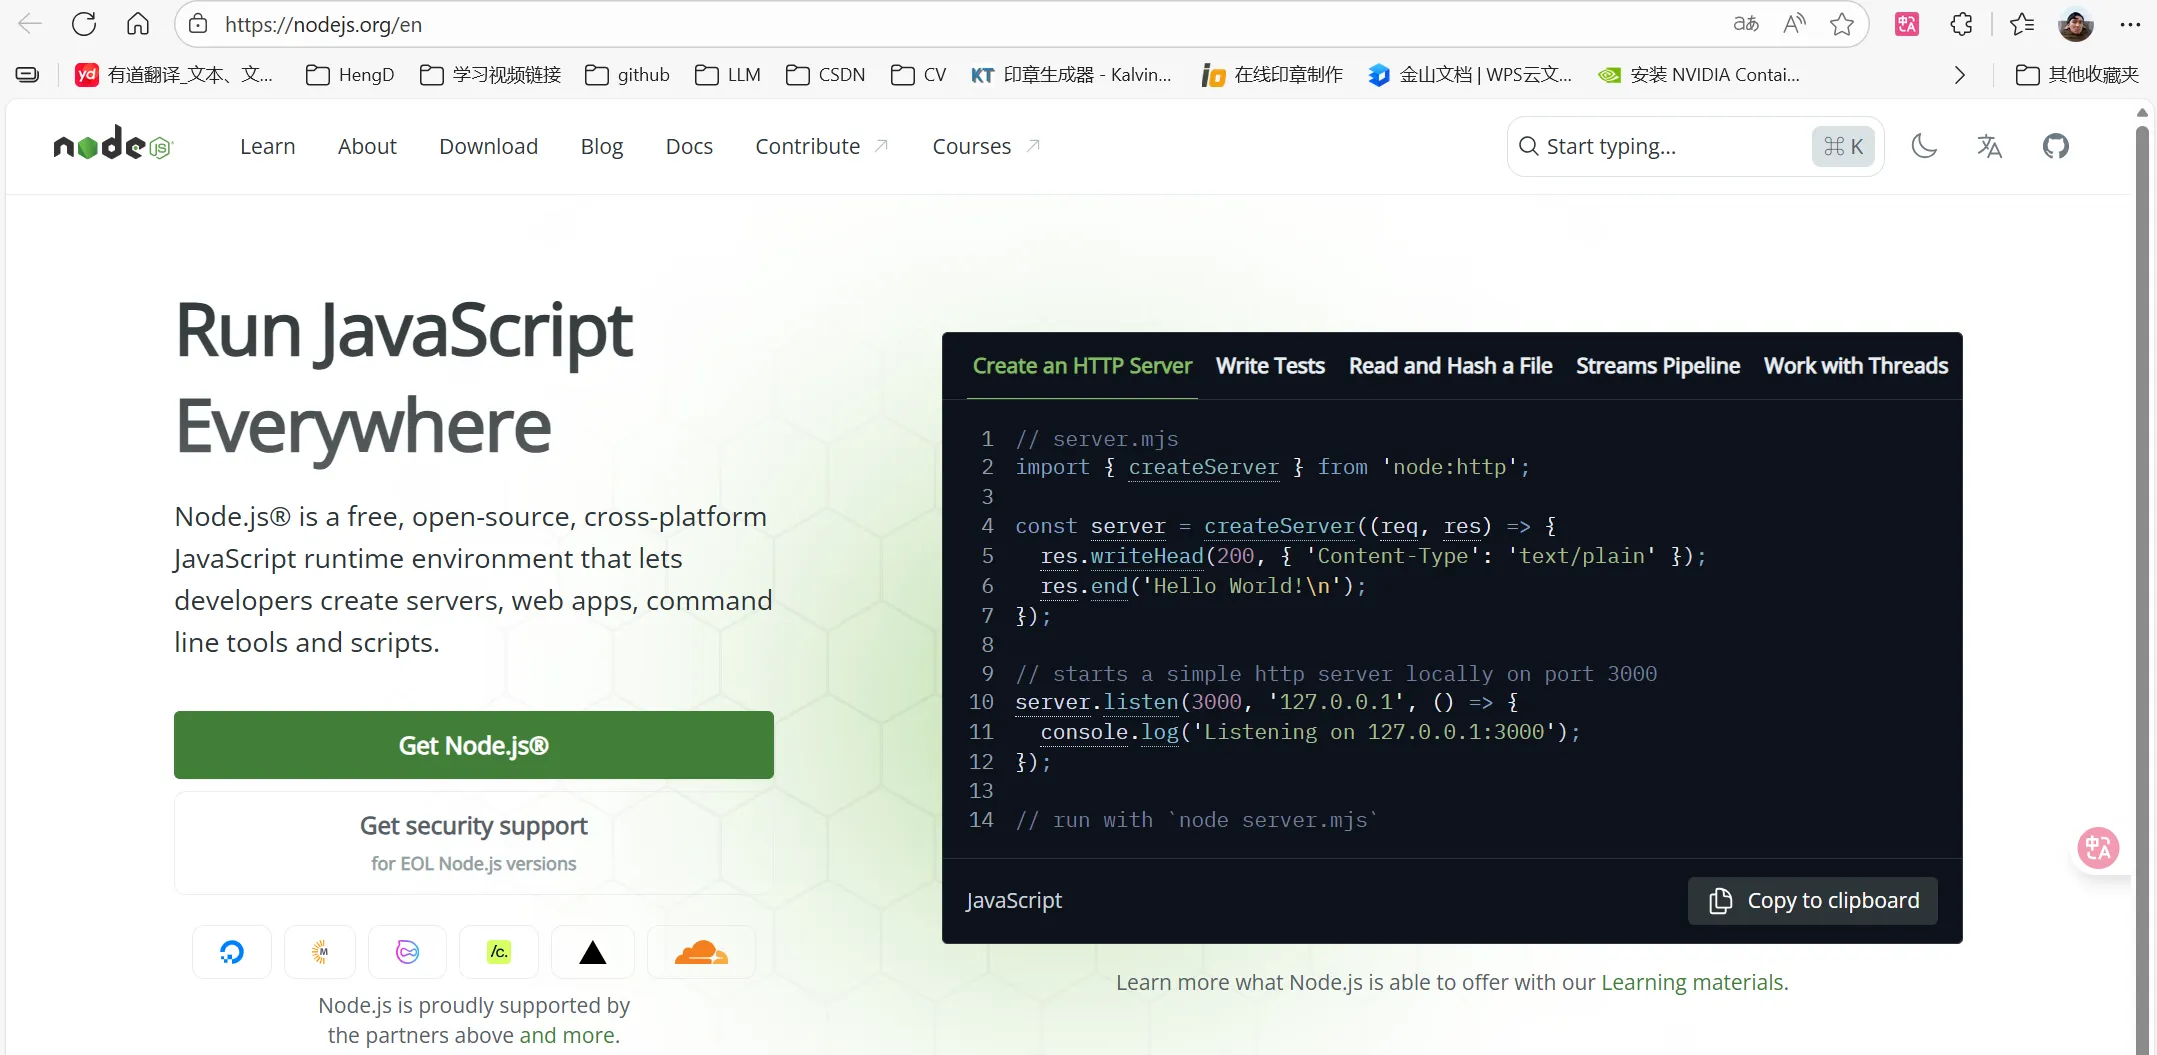Open the Download menu item
The image size is (2157, 1055).
click(x=488, y=146)
